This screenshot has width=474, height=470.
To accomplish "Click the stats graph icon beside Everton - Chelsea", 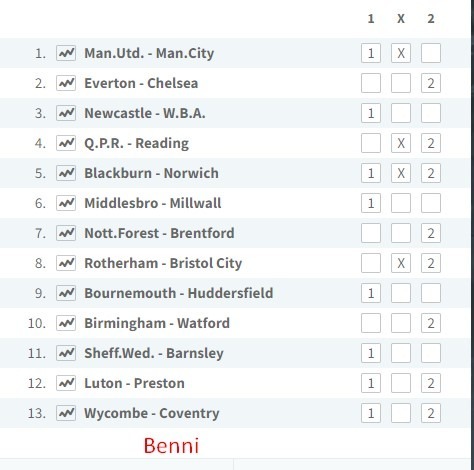I will [x=66, y=83].
